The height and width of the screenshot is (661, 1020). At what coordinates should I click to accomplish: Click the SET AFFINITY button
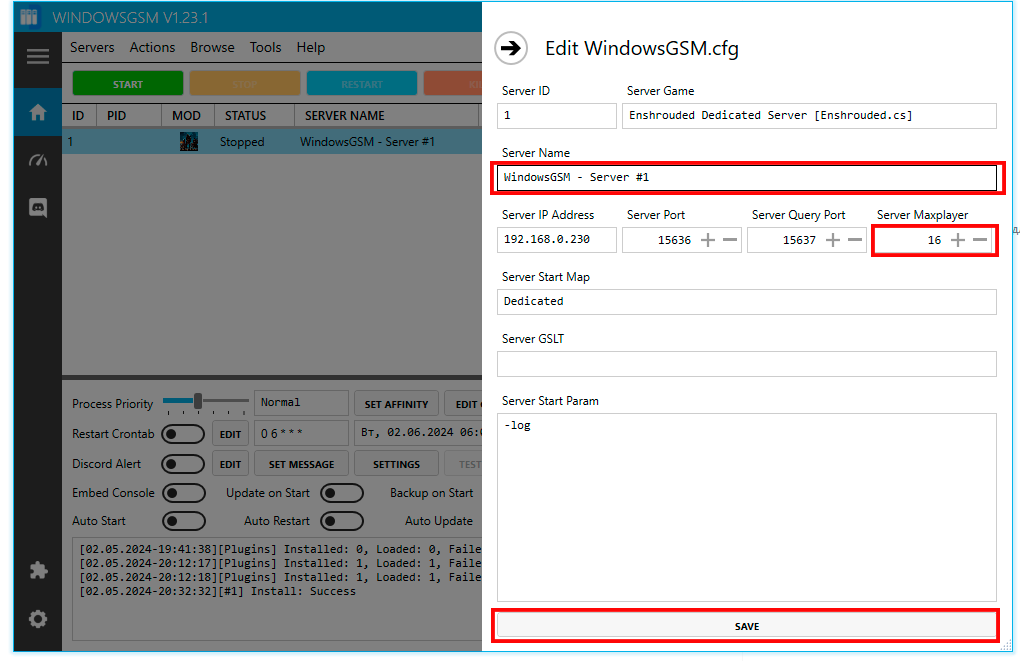[x=396, y=404]
